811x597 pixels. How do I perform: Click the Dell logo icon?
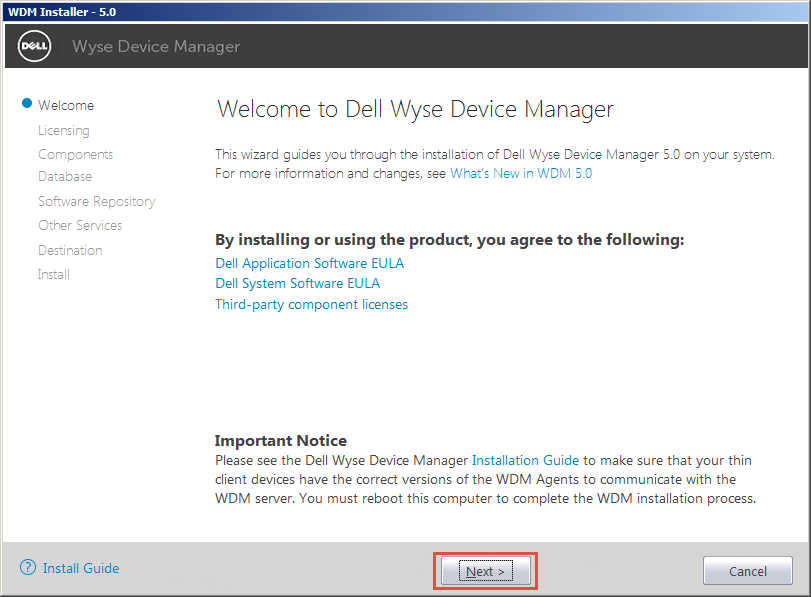pyautogui.click(x=33, y=45)
